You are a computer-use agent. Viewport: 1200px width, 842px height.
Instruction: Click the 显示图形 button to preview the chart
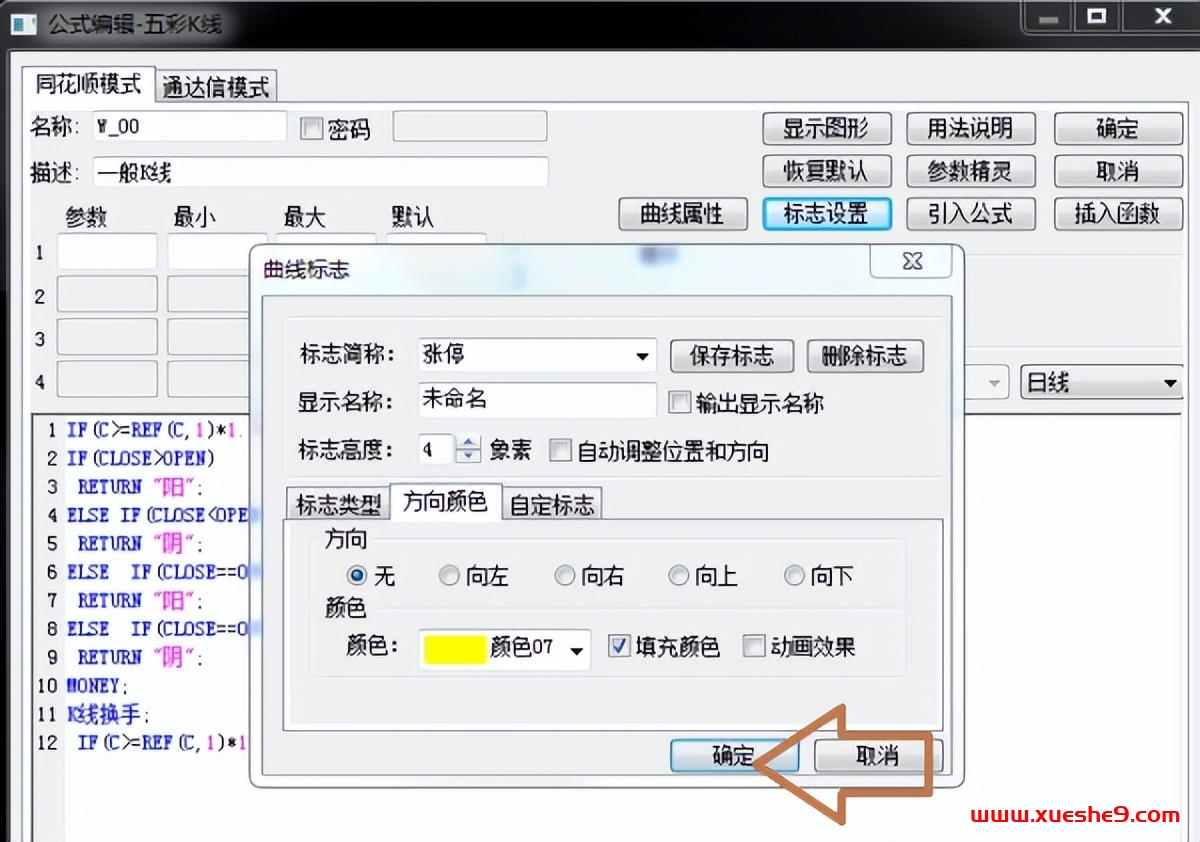pyautogui.click(x=827, y=128)
